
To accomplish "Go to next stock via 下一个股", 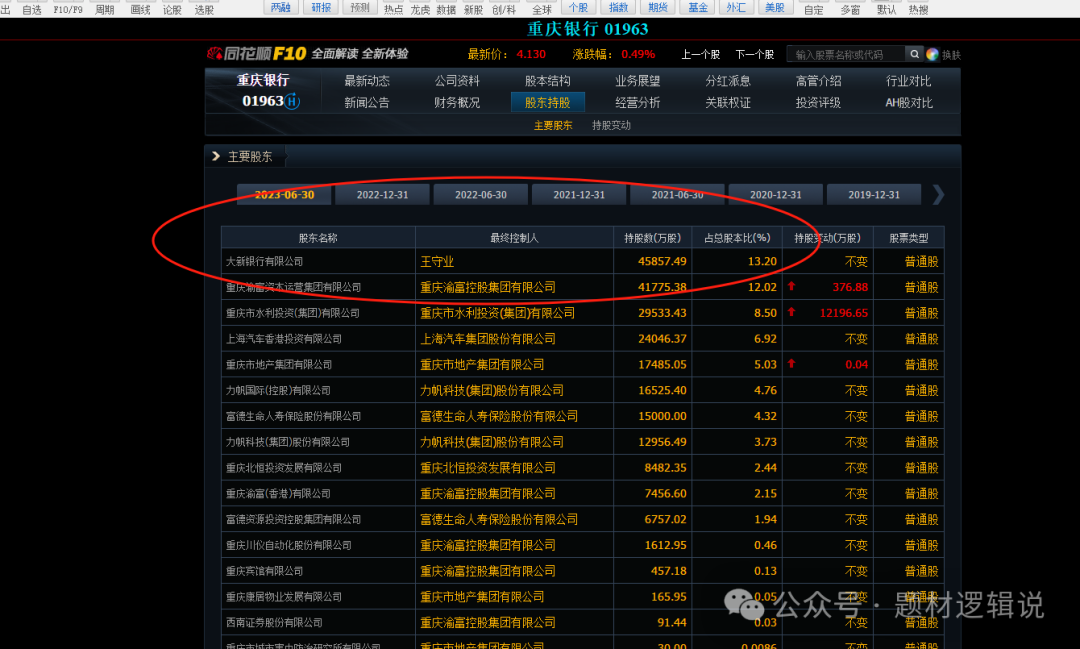I will pyautogui.click(x=755, y=54).
